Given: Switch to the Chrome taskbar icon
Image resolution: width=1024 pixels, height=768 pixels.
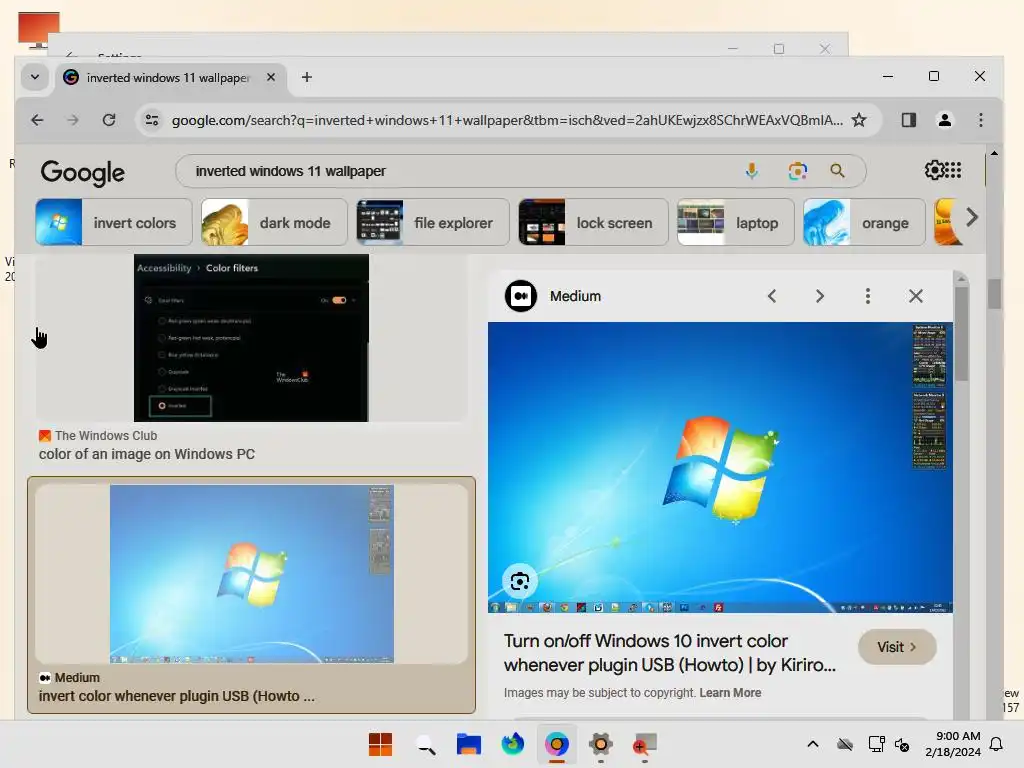Looking at the screenshot, I should click(x=556, y=744).
